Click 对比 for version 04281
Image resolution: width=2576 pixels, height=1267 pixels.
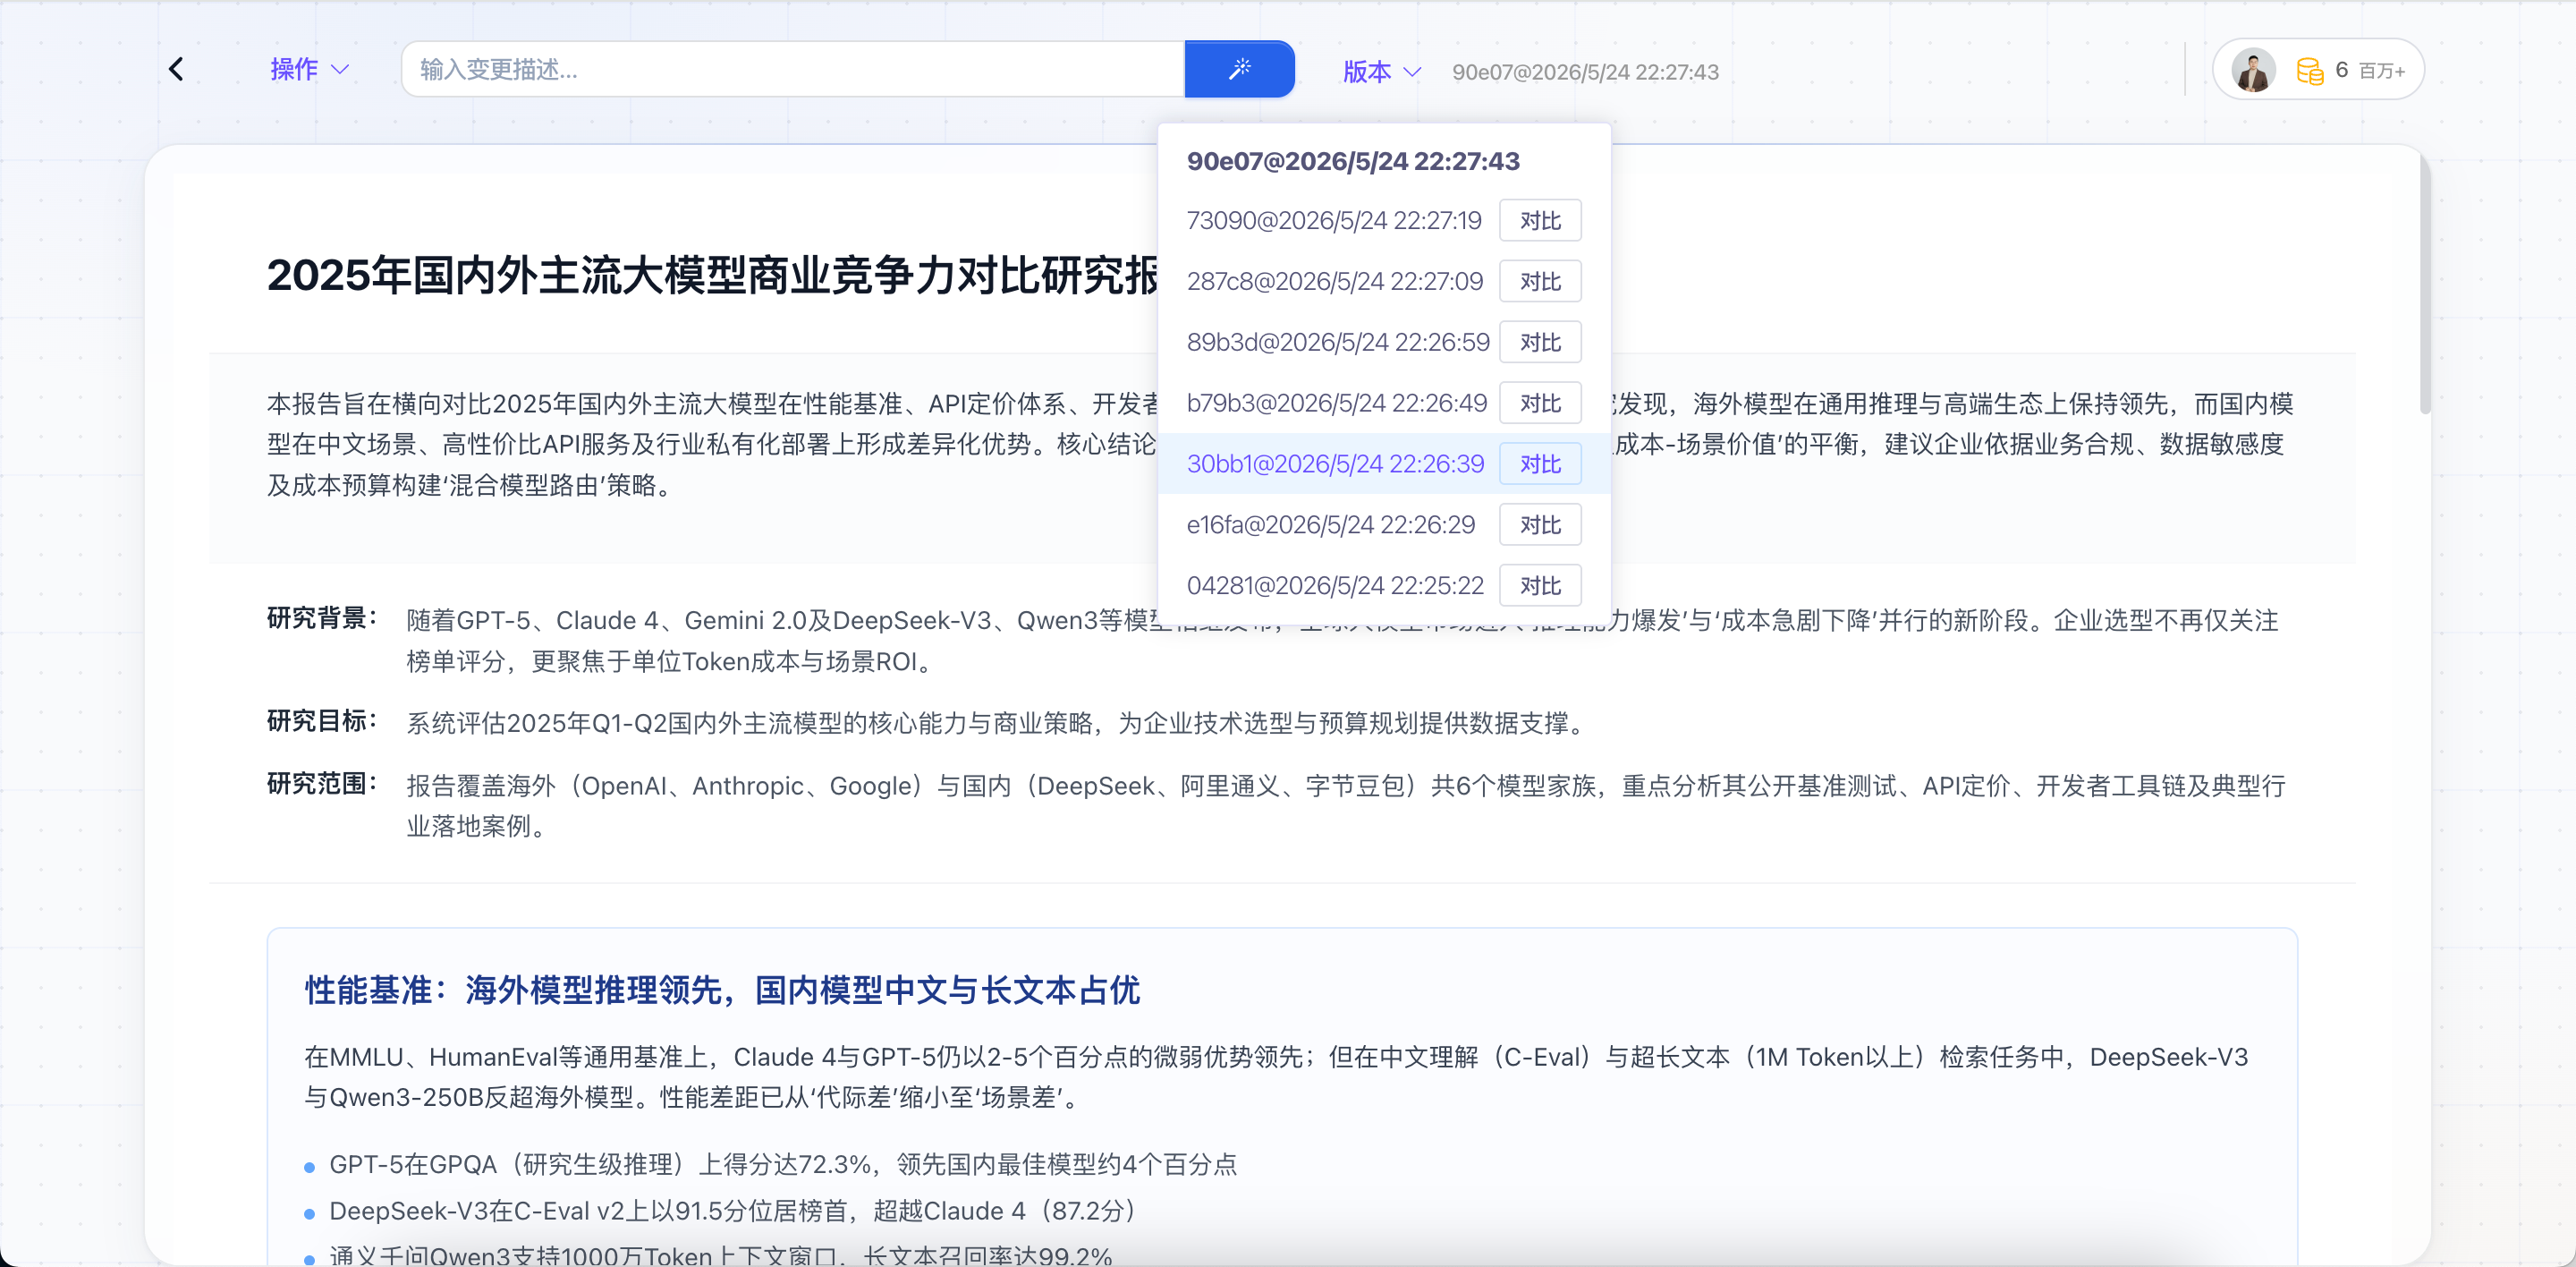point(1540,586)
